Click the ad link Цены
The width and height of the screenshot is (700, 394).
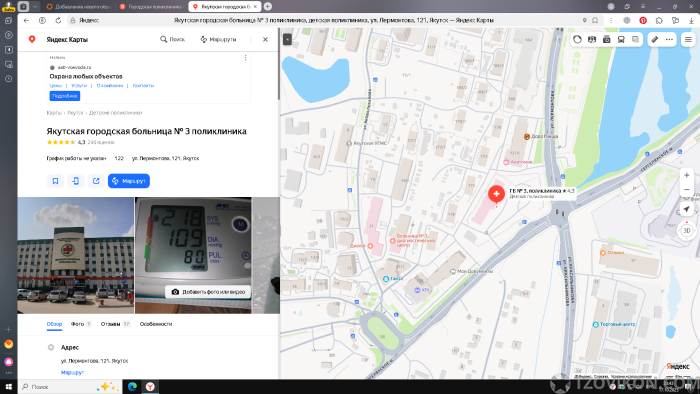point(56,86)
